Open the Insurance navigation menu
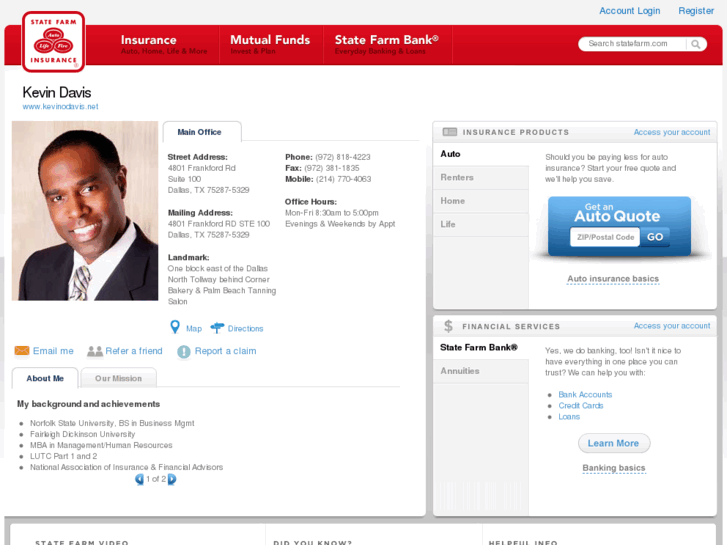 pos(164,45)
